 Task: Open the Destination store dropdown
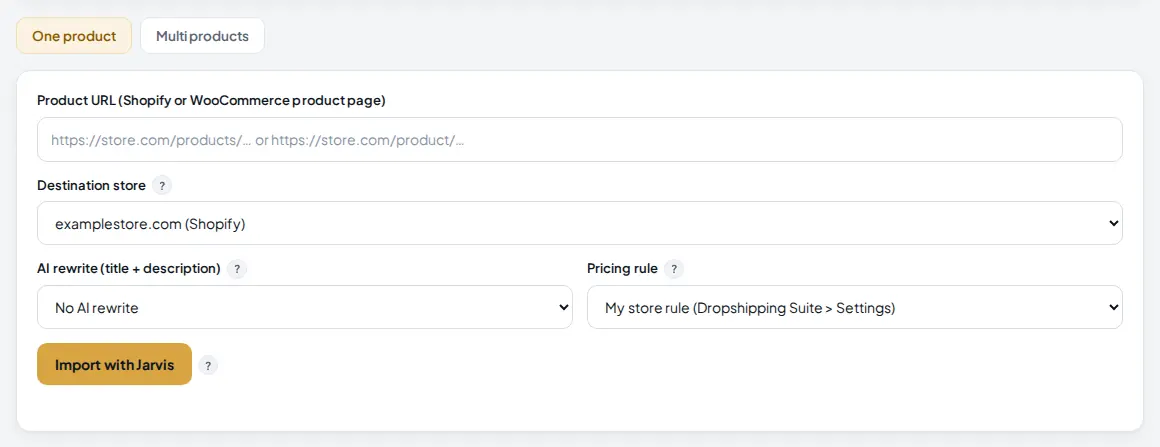pos(579,223)
